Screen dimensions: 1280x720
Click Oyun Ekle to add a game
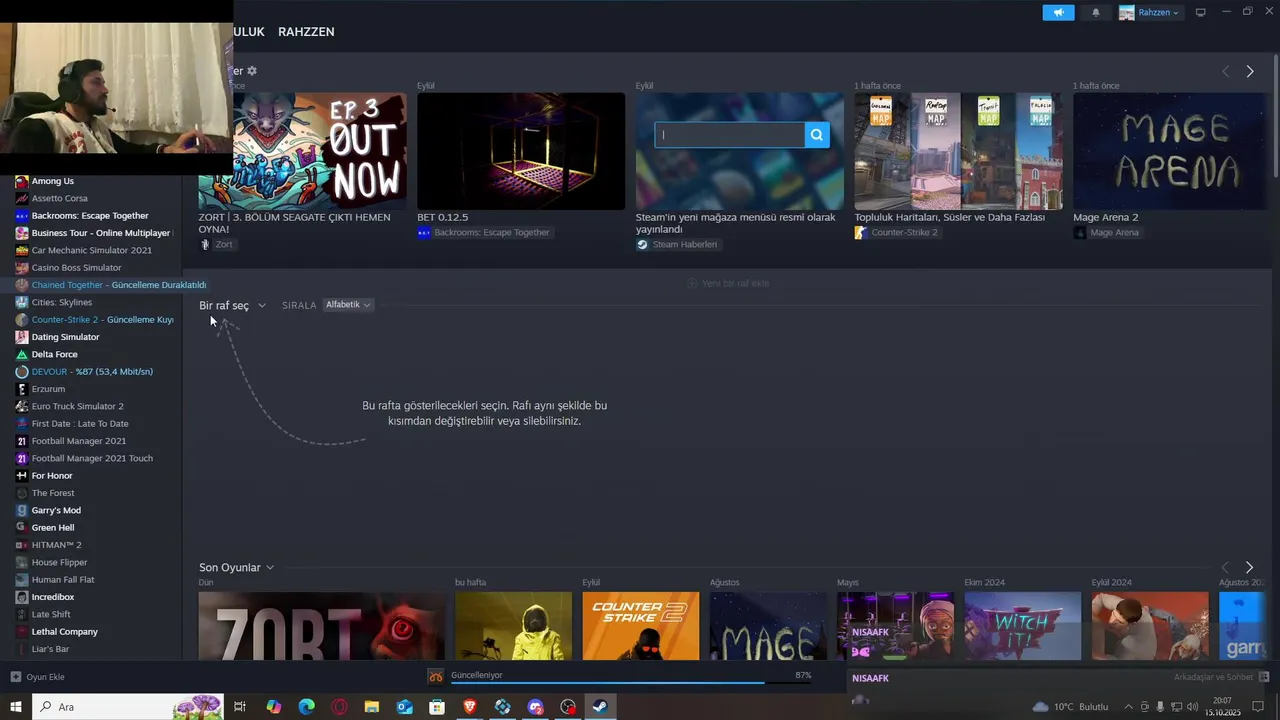coord(45,677)
